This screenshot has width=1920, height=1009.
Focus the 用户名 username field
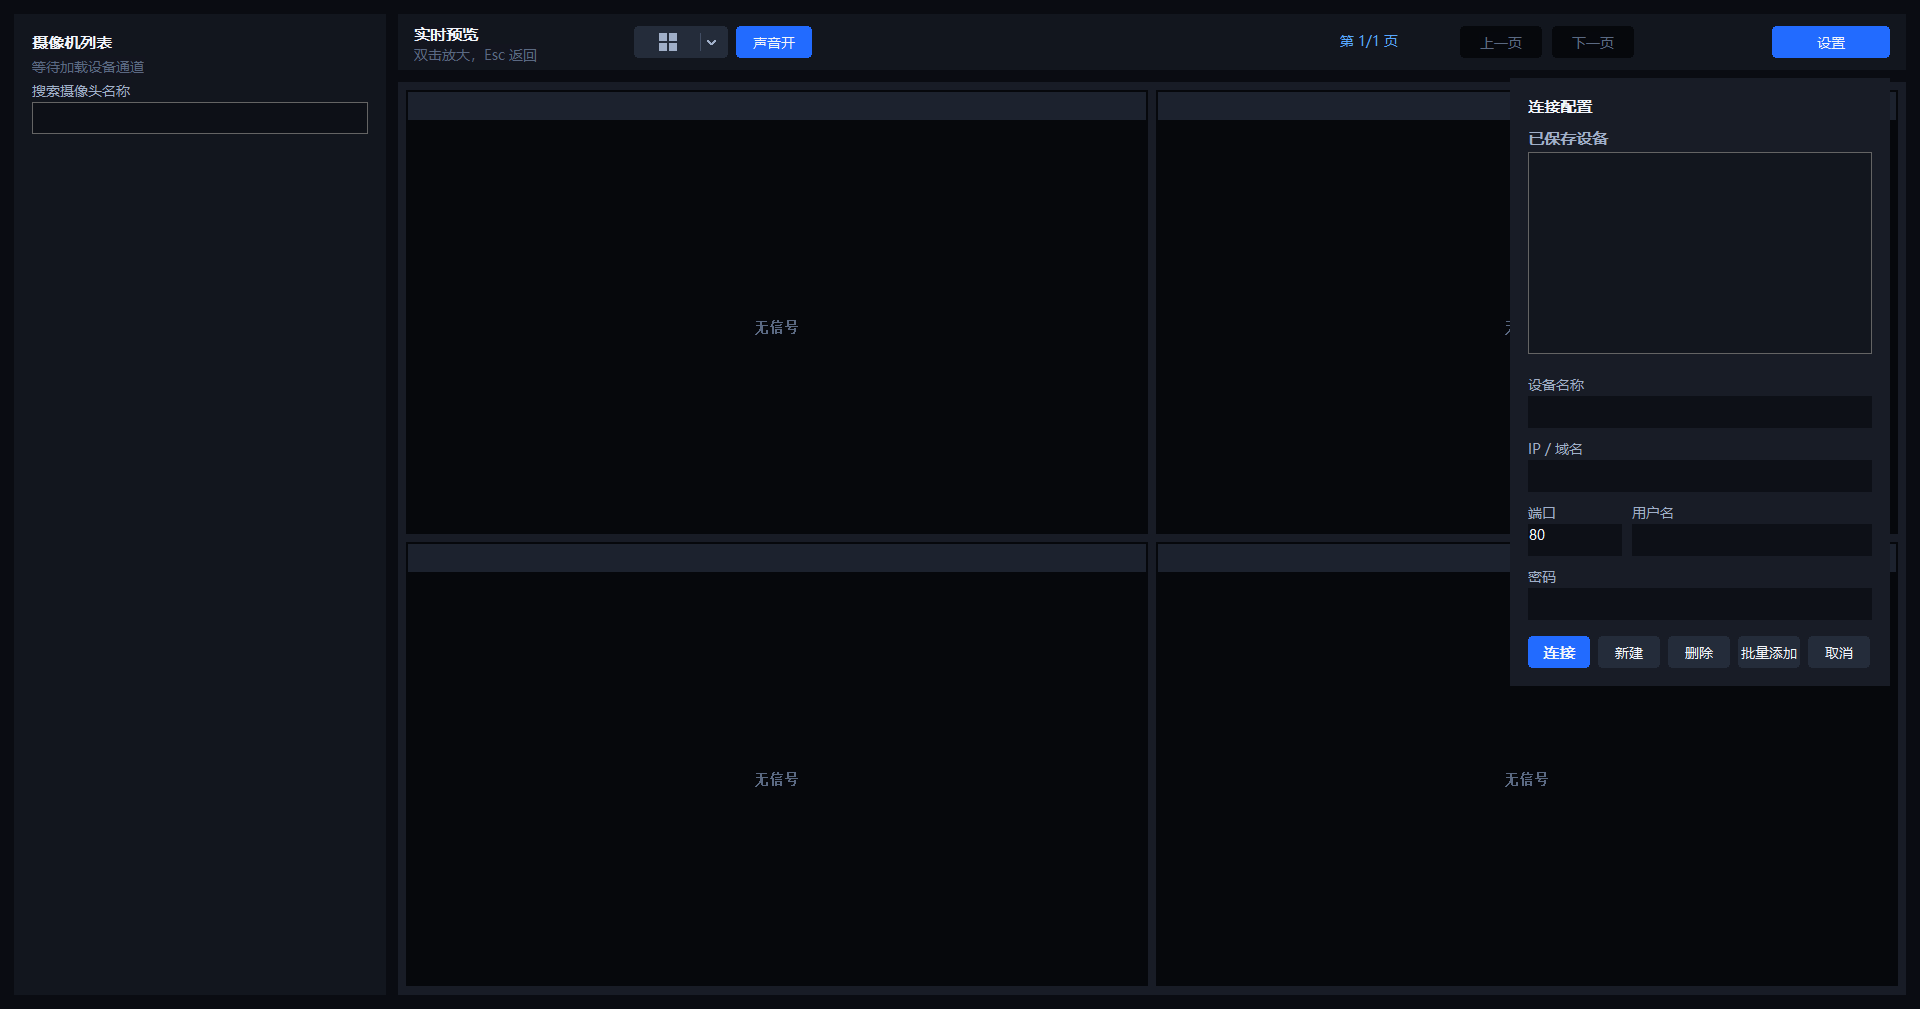[1752, 540]
